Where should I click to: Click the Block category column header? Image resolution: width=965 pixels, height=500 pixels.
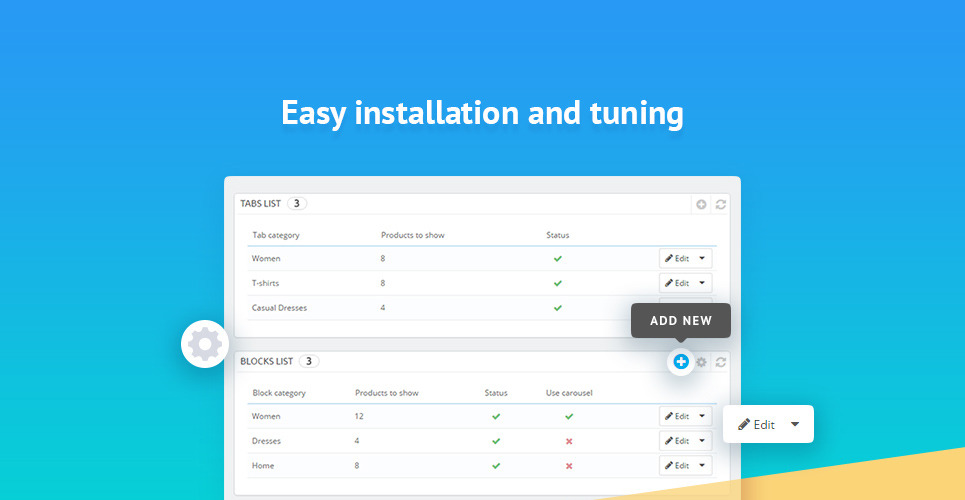tap(279, 393)
